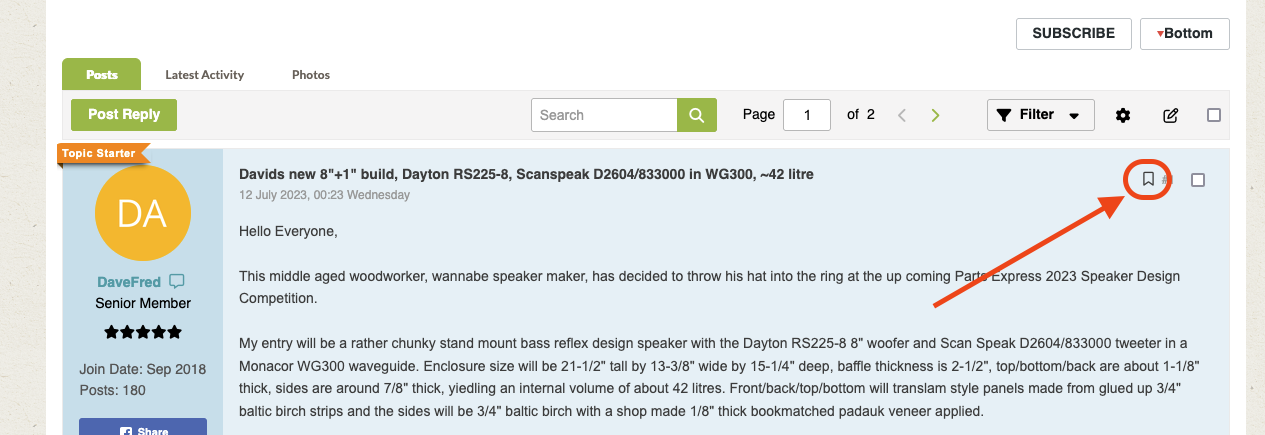The image size is (1265, 435).
Task: Go to next page with green arrow
Action: 935,115
